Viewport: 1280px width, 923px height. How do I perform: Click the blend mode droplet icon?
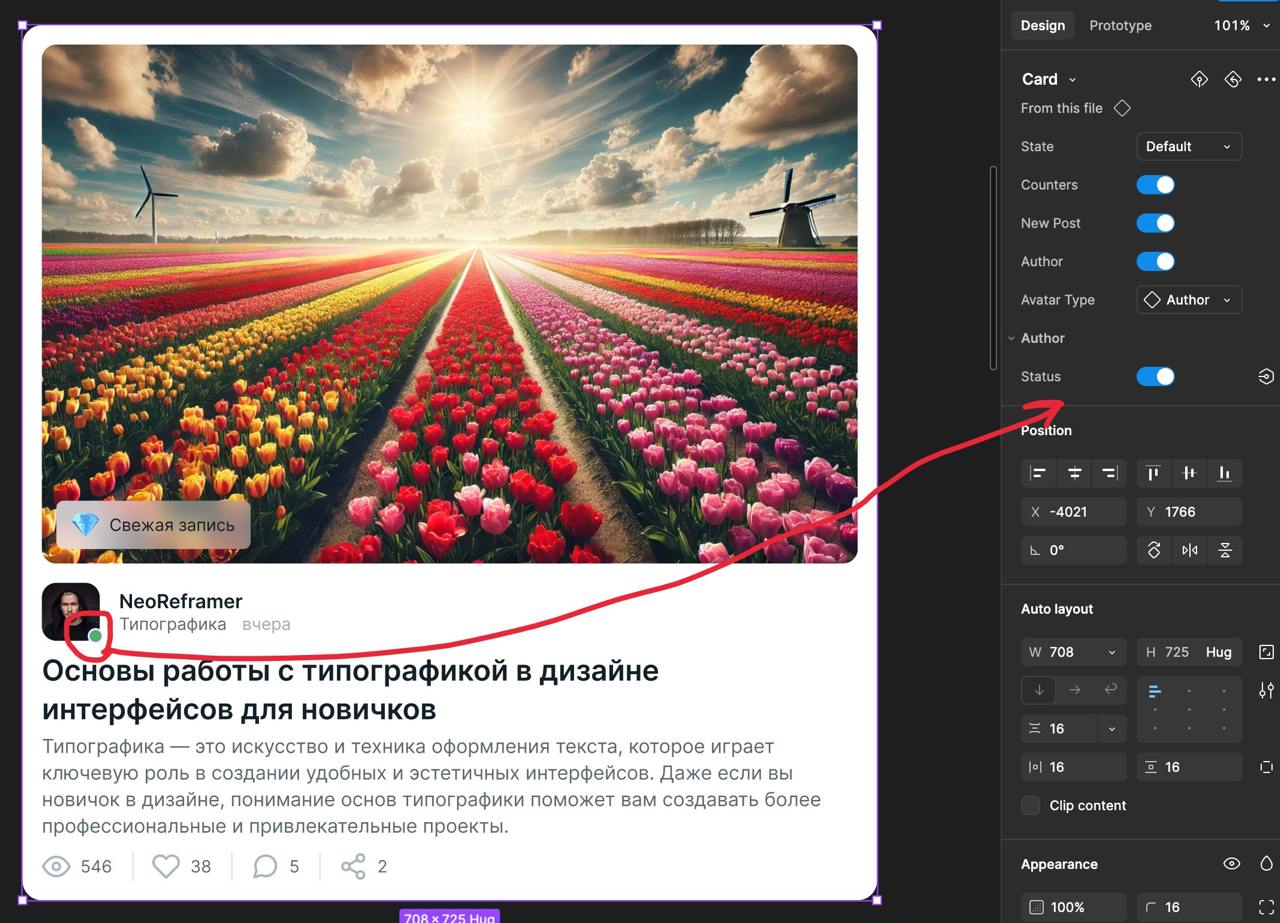point(1266,864)
